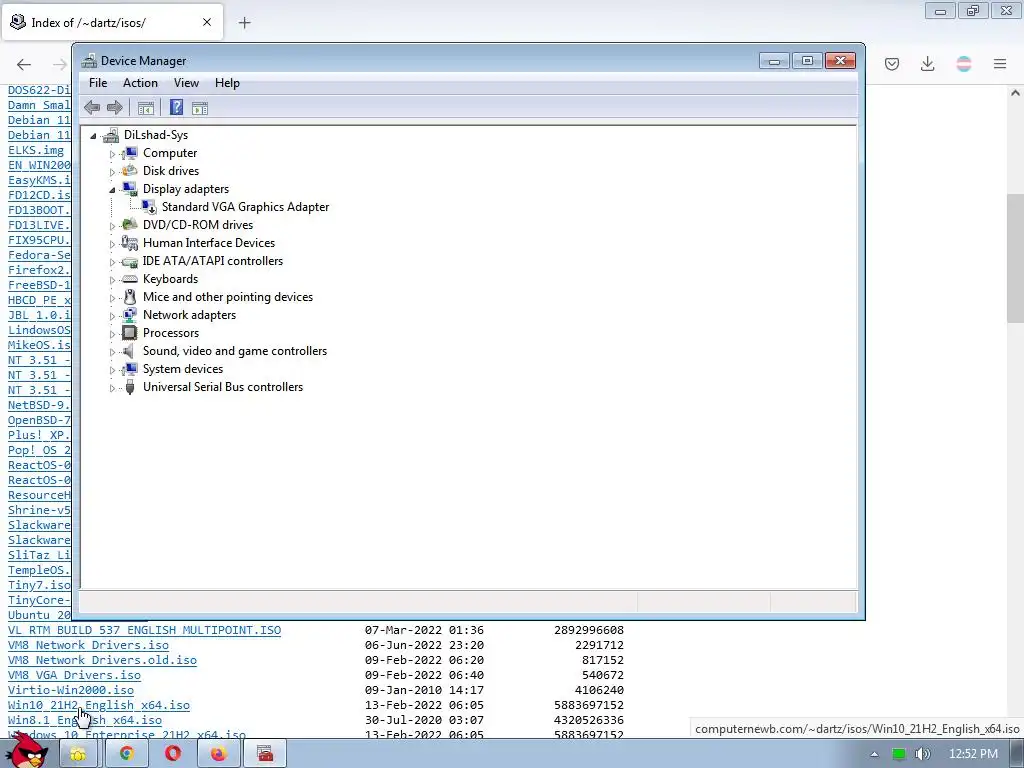Click the Forward arrow in Device Manager toolbar
1024x768 pixels.
pyautogui.click(x=114, y=108)
